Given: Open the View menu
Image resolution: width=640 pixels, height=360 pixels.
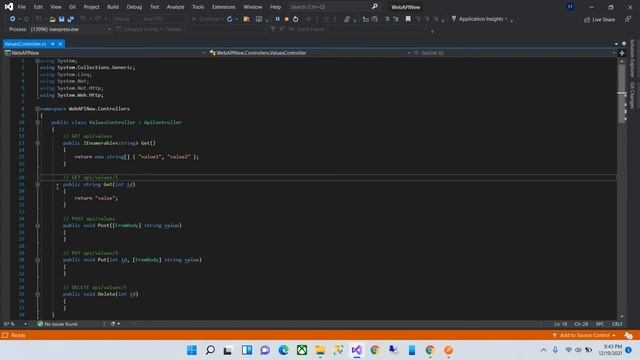Looking at the screenshot, I should pos(56,7).
